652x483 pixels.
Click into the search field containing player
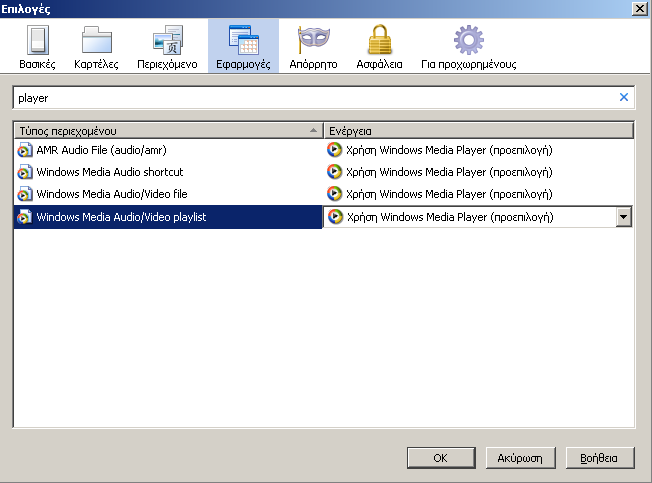click(x=316, y=98)
